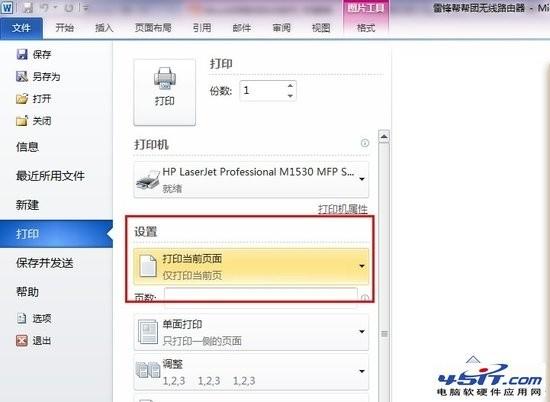Click the printer info circle icon
550x402 pixels.
(365, 143)
